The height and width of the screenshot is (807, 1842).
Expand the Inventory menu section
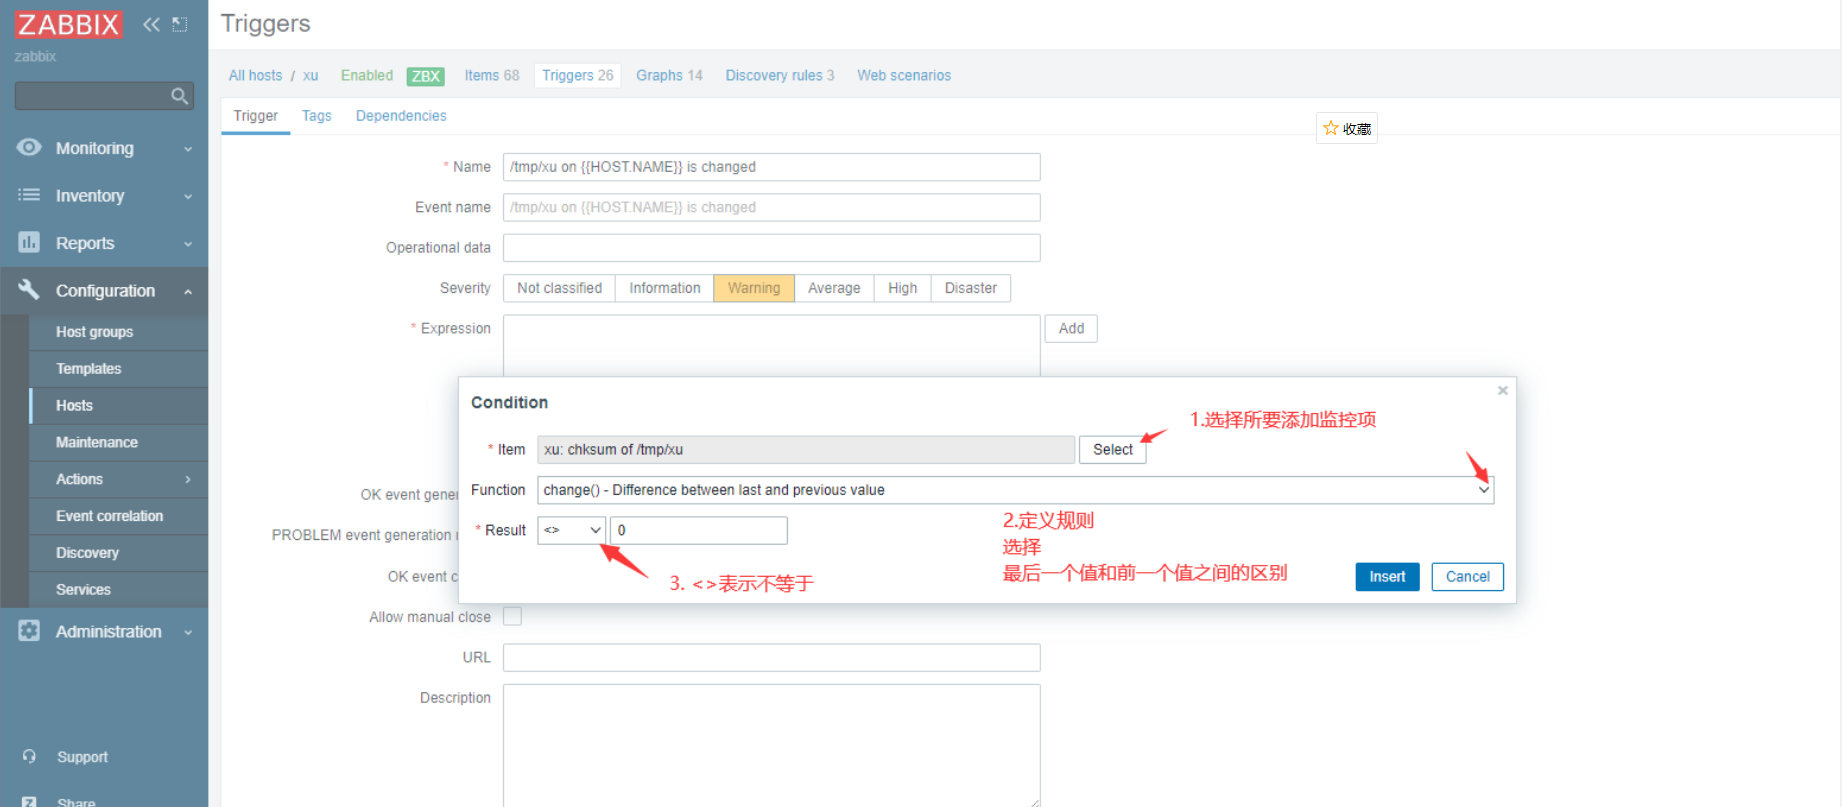pyautogui.click(x=188, y=196)
